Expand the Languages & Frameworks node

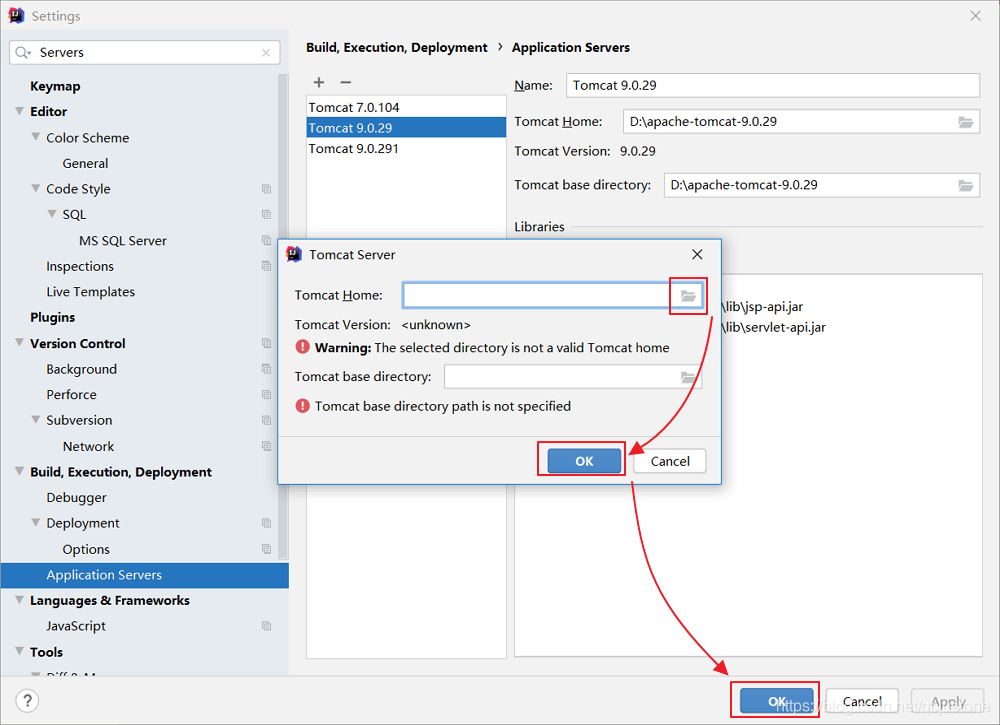click(x=20, y=600)
